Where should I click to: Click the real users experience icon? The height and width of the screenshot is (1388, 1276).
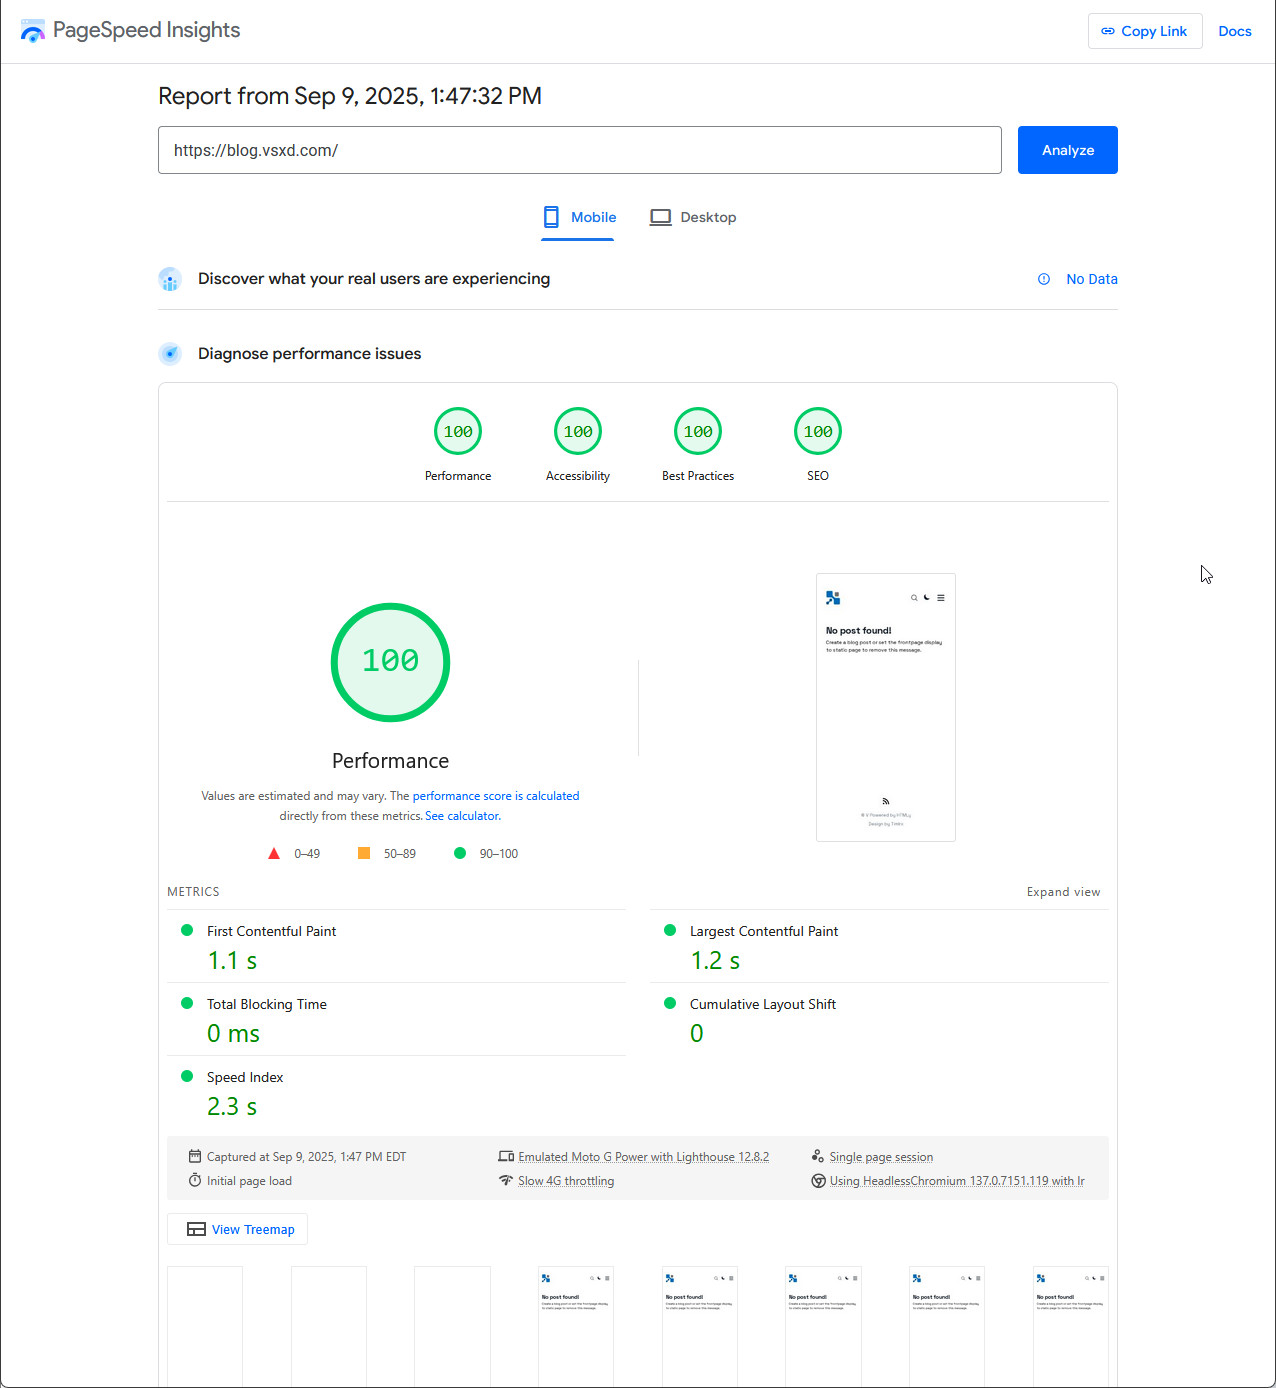point(170,279)
